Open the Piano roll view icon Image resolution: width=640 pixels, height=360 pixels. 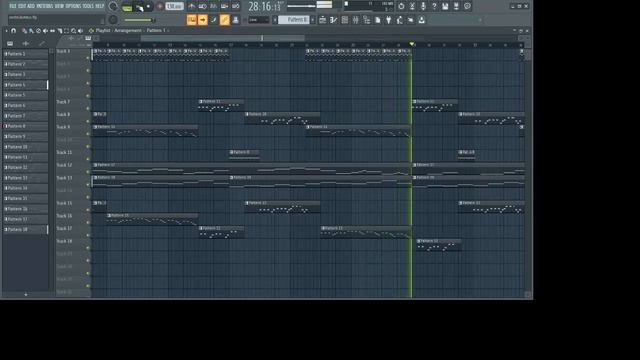click(x=333, y=20)
